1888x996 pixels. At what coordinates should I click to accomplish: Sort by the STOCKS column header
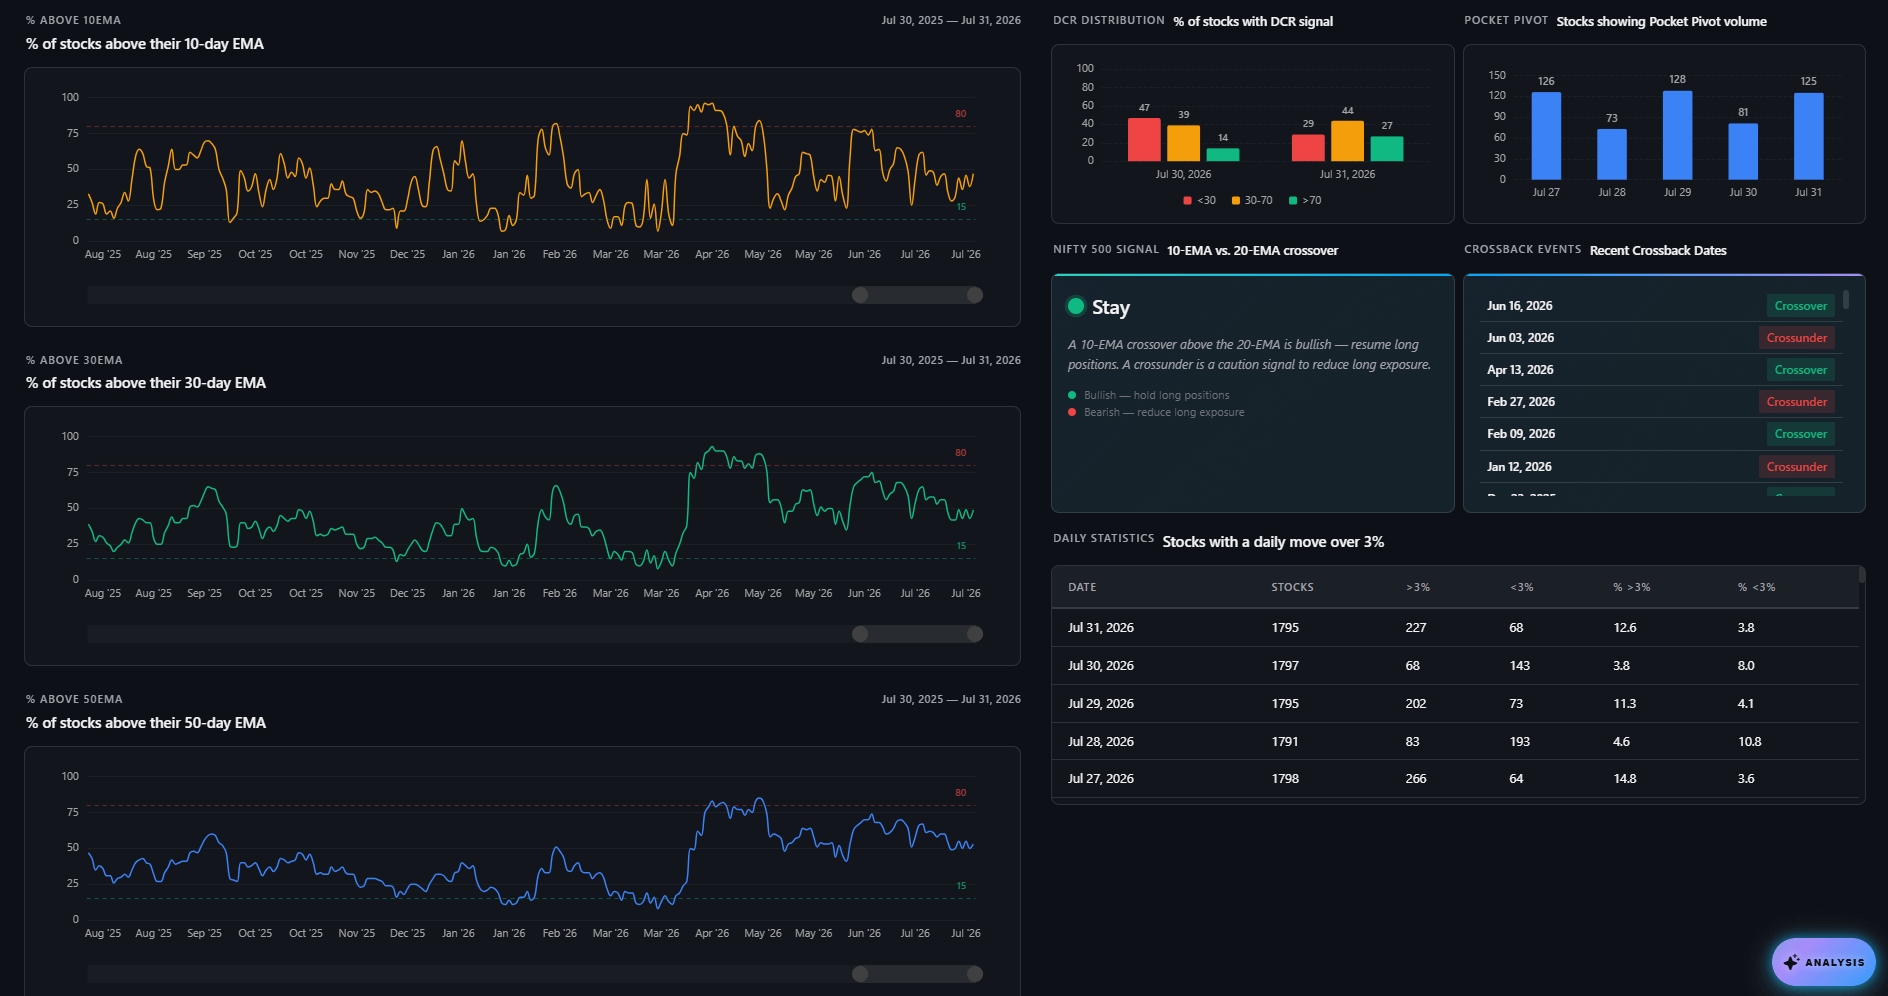pos(1292,587)
